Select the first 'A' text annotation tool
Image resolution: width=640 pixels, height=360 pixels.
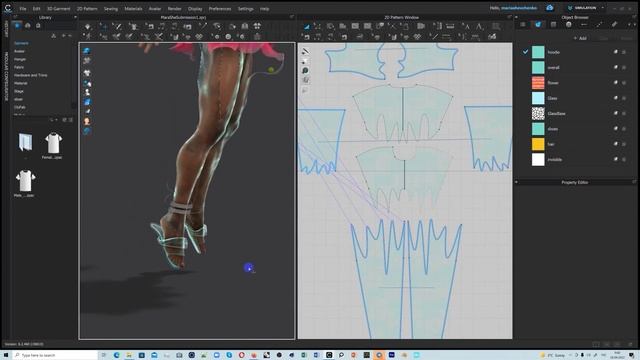466,26
